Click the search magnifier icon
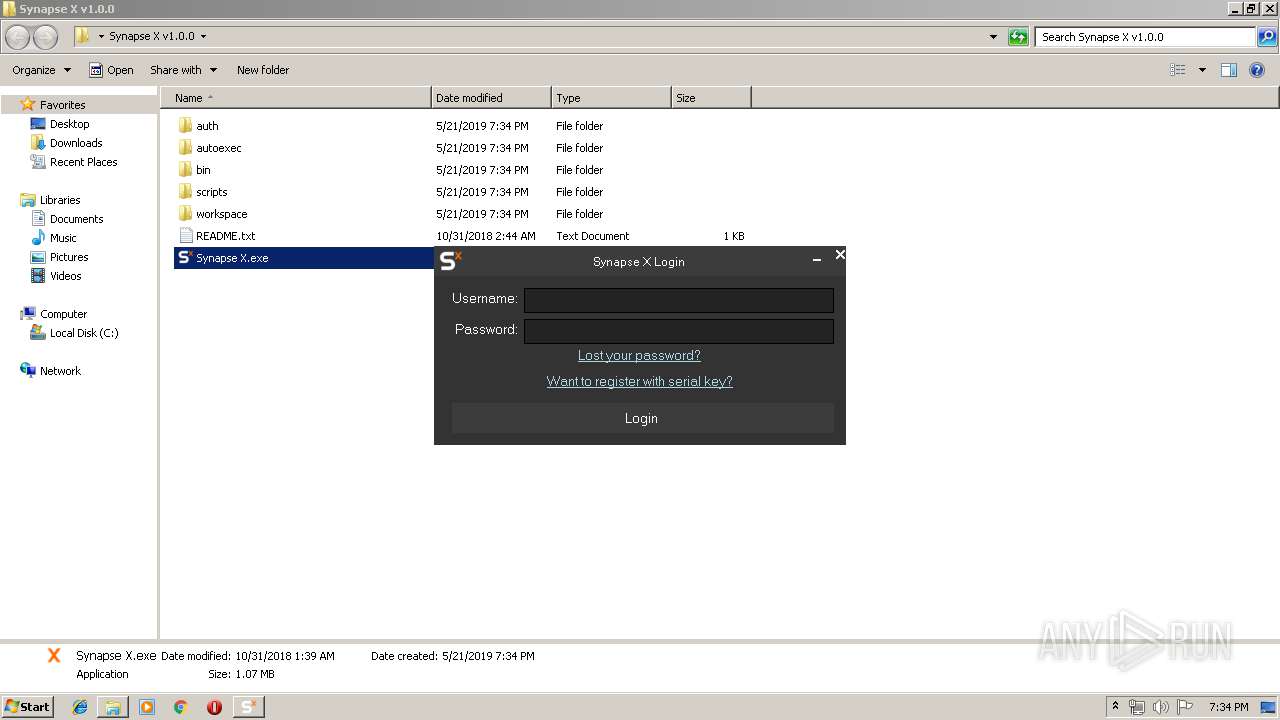The height and width of the screenshot is (720, 1280). [1266, 37]
